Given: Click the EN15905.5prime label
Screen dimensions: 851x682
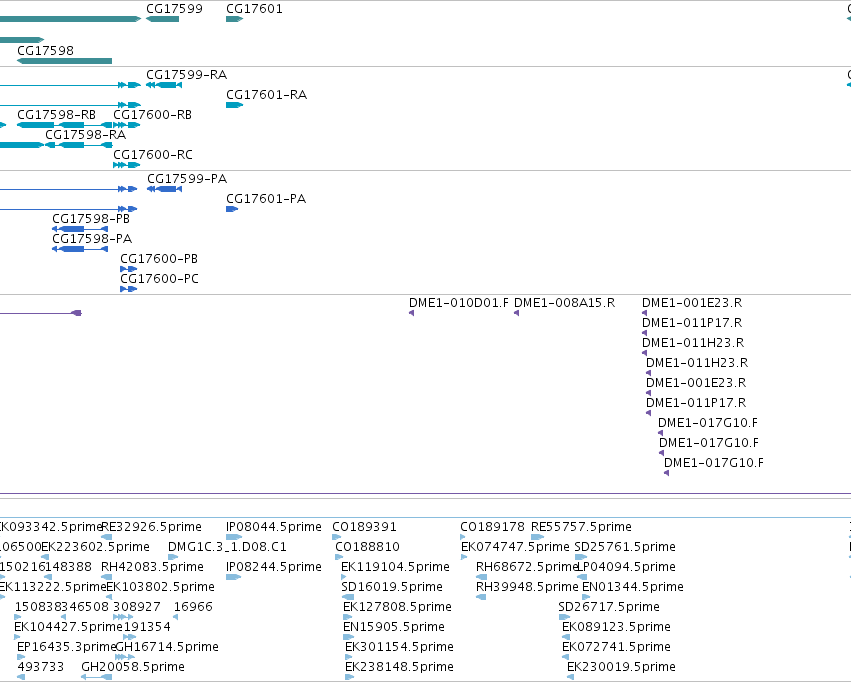Looking at the screenshot, I should tap(394, 627).
